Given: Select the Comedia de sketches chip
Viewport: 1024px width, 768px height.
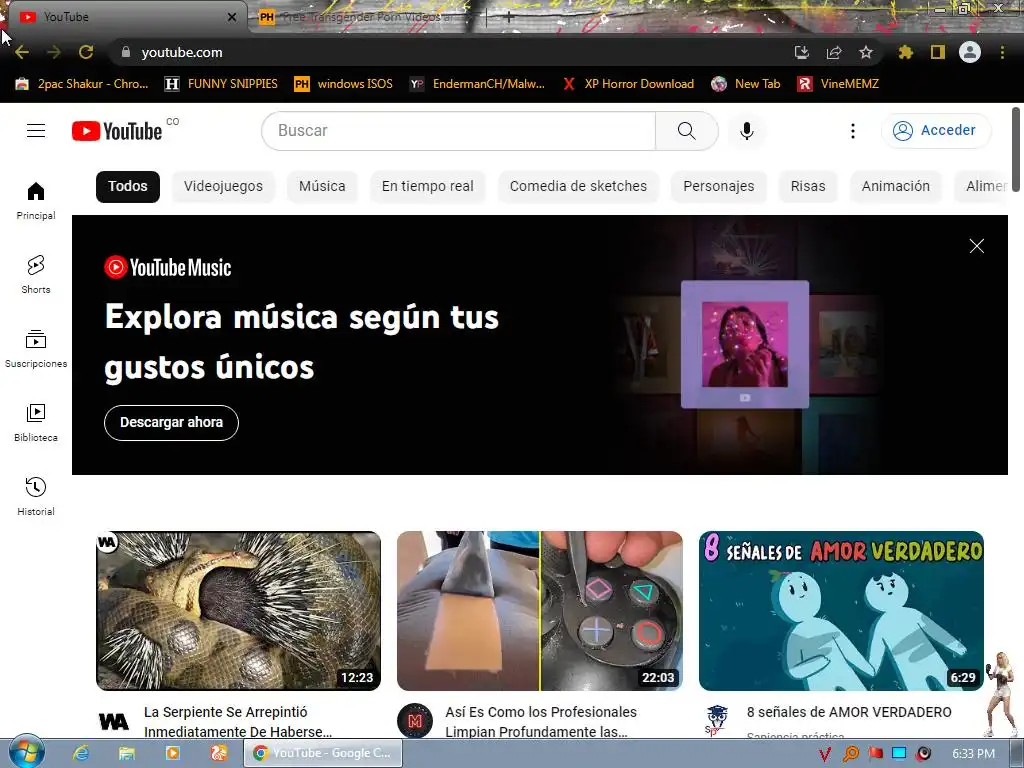Looking at the screenshot, I should tap(578, 186).
